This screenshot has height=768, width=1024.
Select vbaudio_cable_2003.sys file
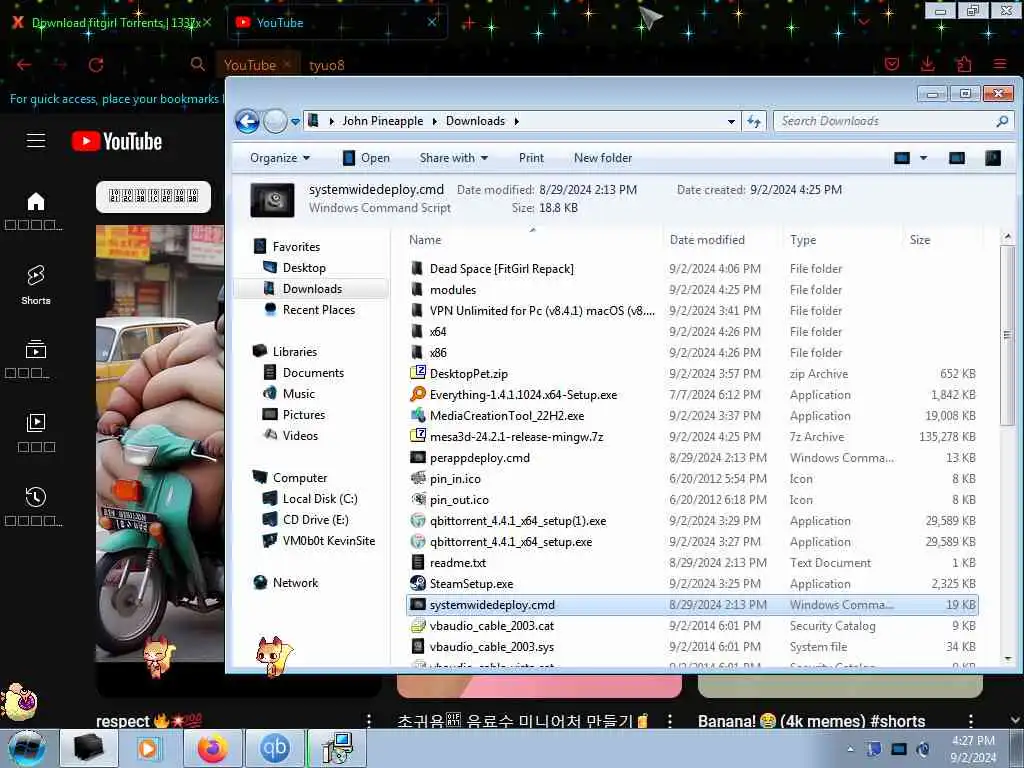click(x=492, y=647)
